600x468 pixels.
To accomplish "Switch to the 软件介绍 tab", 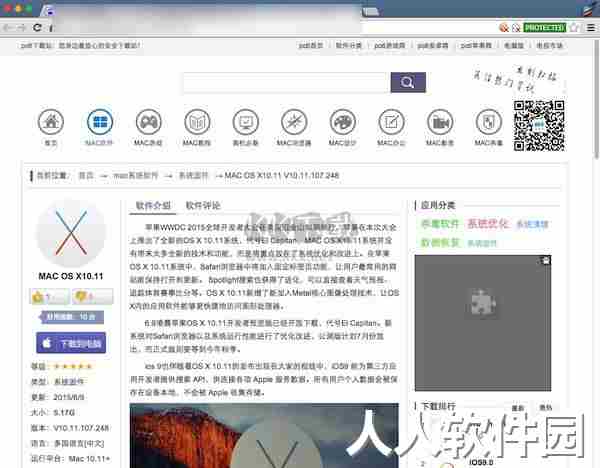I will [x=153, y=205].
